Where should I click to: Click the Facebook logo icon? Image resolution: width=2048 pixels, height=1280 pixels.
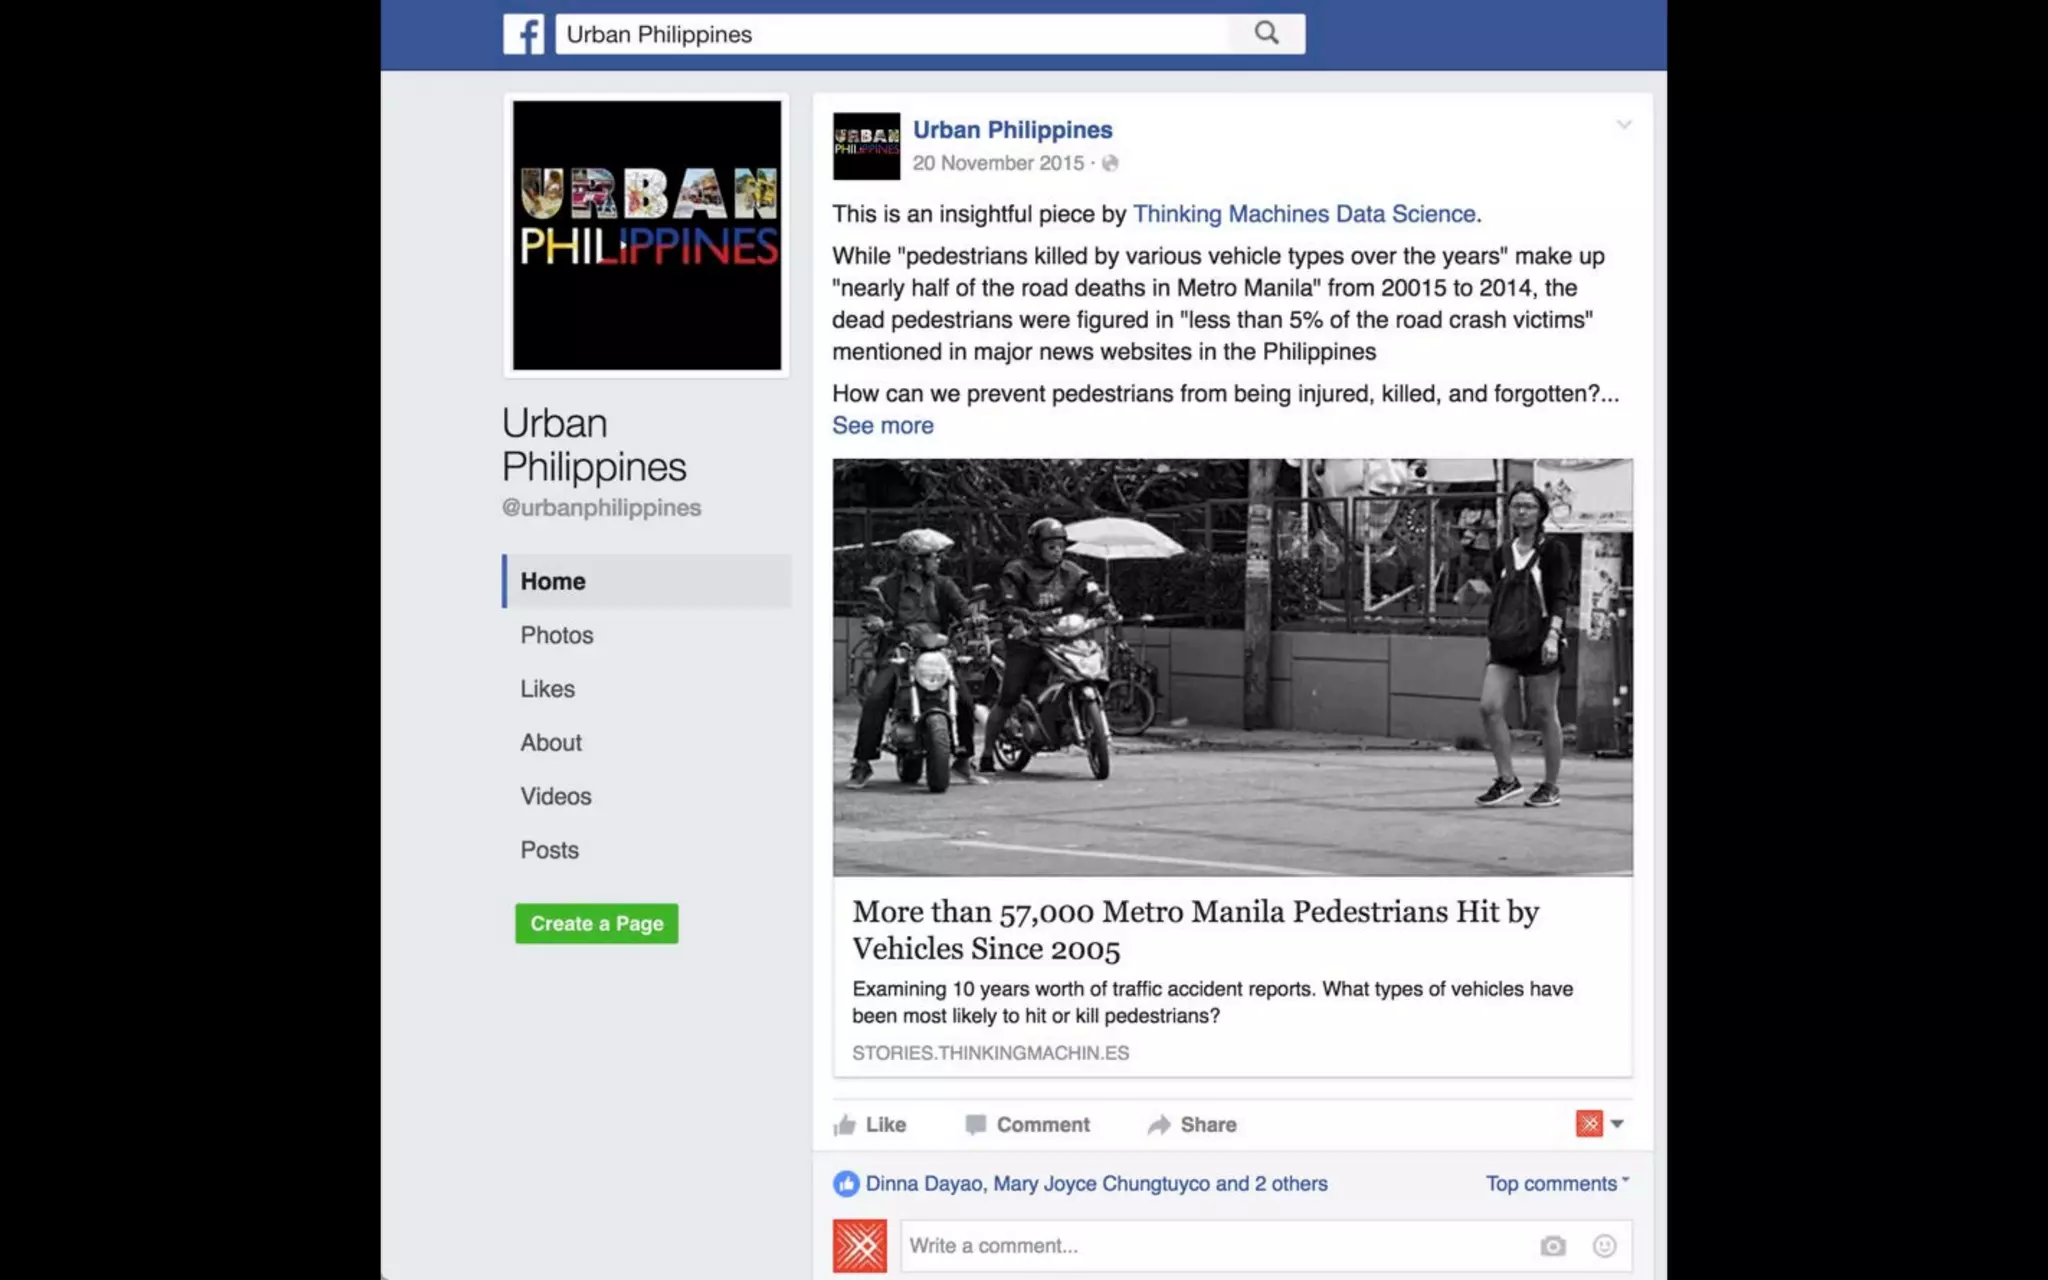tap(523, 34)
